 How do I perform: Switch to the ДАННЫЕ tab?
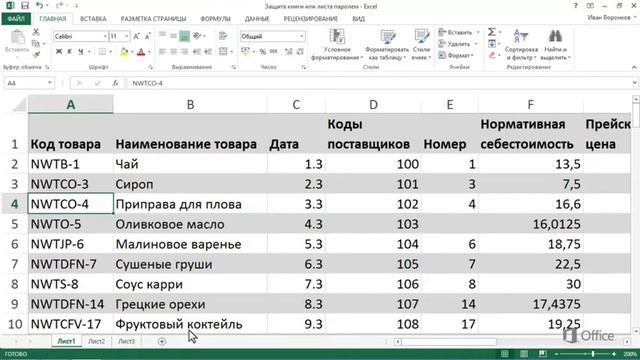[x=257, y=19]
